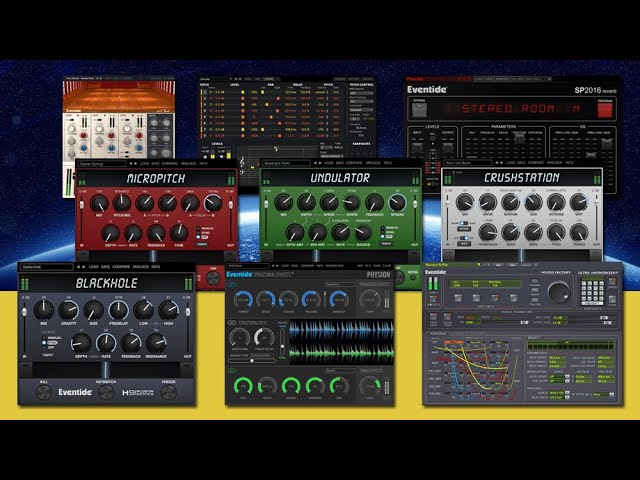640x480 pixels.
Task: Open LOAD in the MicroPitch toolbar
Action: click(144, 164)
